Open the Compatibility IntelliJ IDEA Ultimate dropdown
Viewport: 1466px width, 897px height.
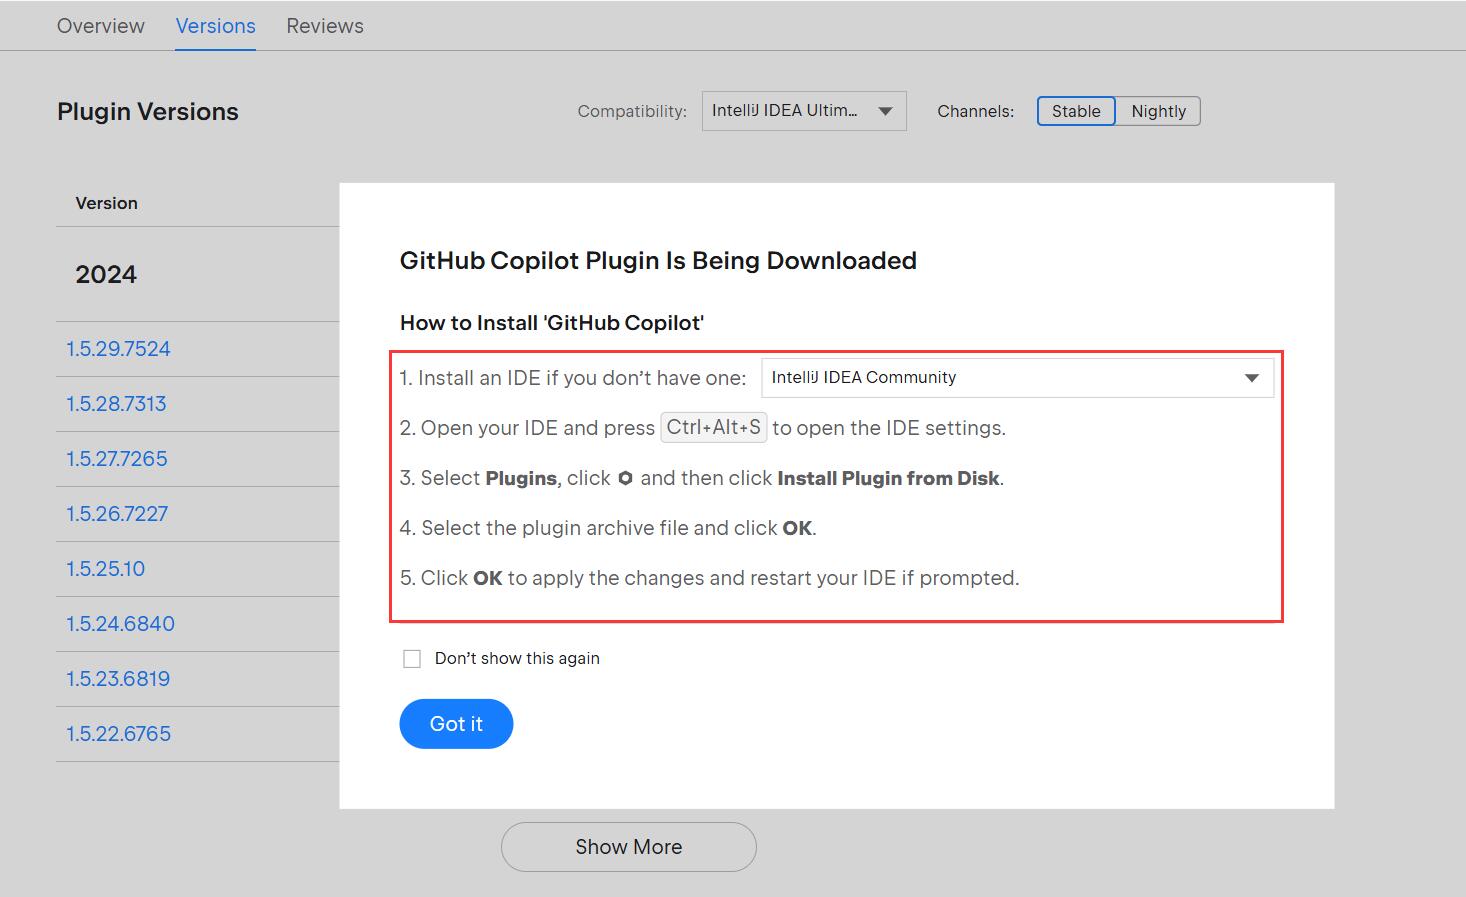click(x=804, y=111)
